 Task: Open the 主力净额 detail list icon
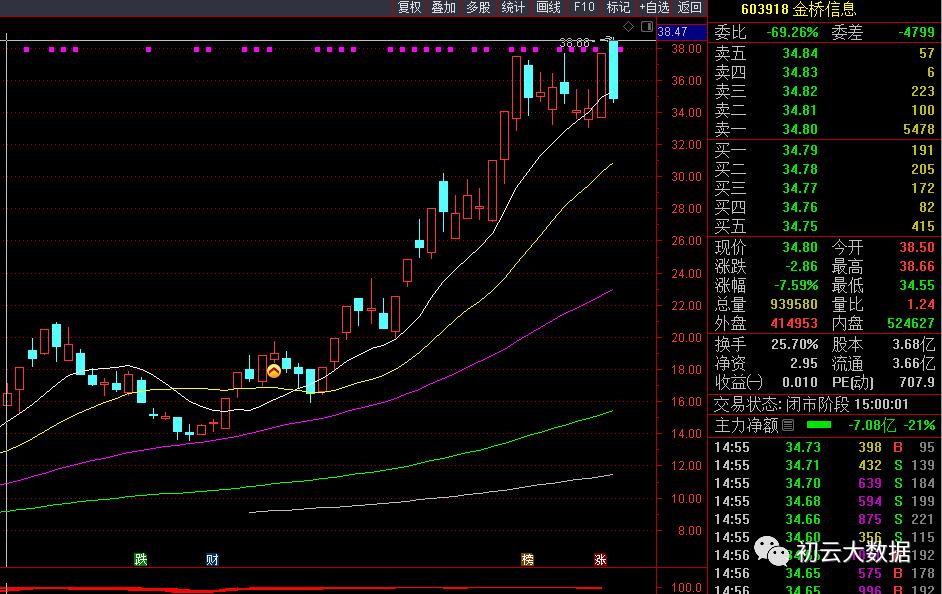pyautogui.click(x=789, y=426)
